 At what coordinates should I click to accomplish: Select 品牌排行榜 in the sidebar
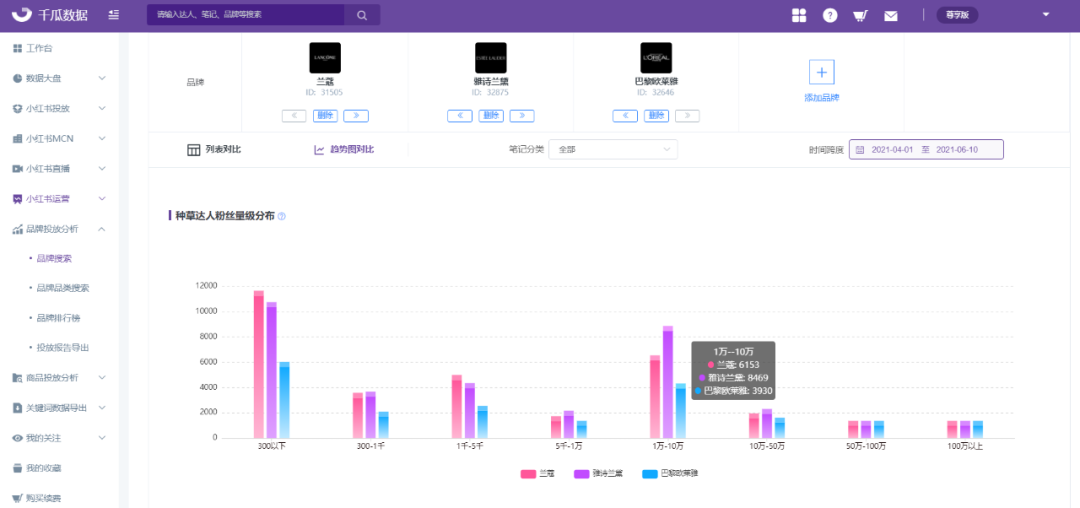57,318
